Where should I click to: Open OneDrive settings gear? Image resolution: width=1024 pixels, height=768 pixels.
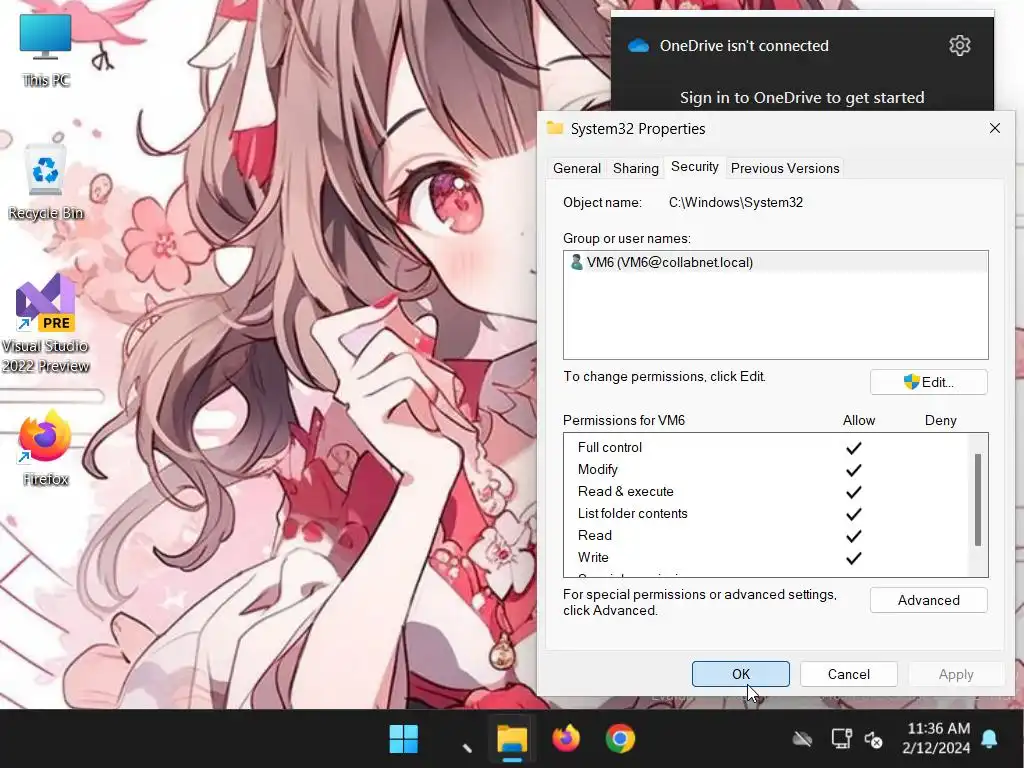tap(959, 45)
